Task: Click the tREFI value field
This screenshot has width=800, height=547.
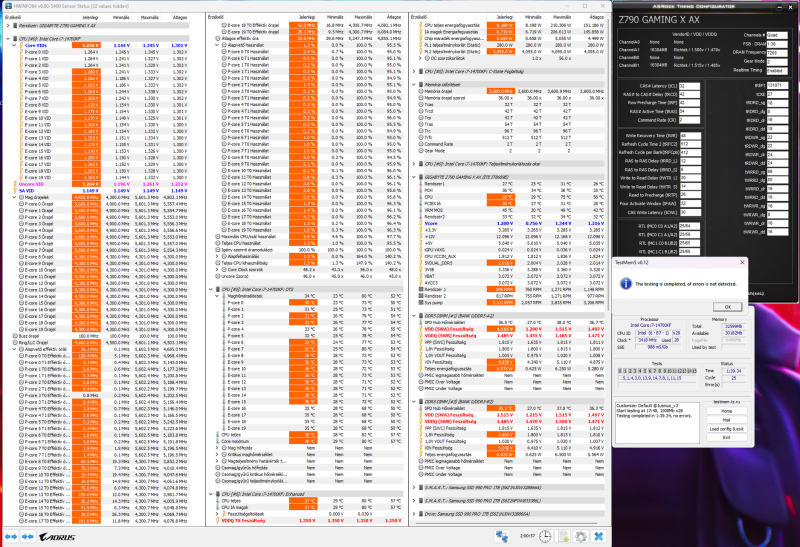Action: click(777, 86)
